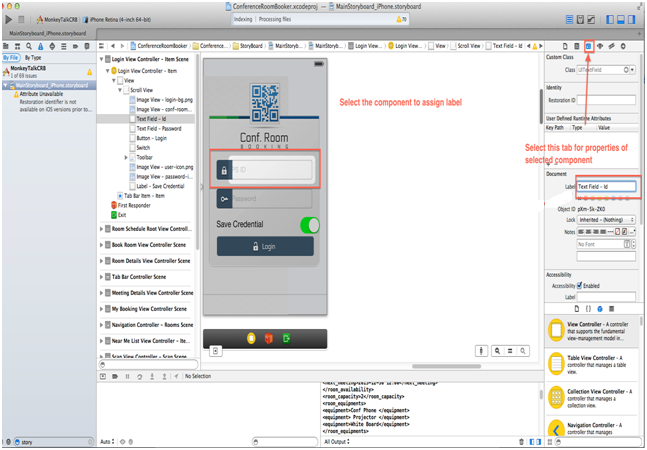Open the File inspector tab icon
Image resolution: width=647 pixels, height=450 pixels.
(565, 46)
